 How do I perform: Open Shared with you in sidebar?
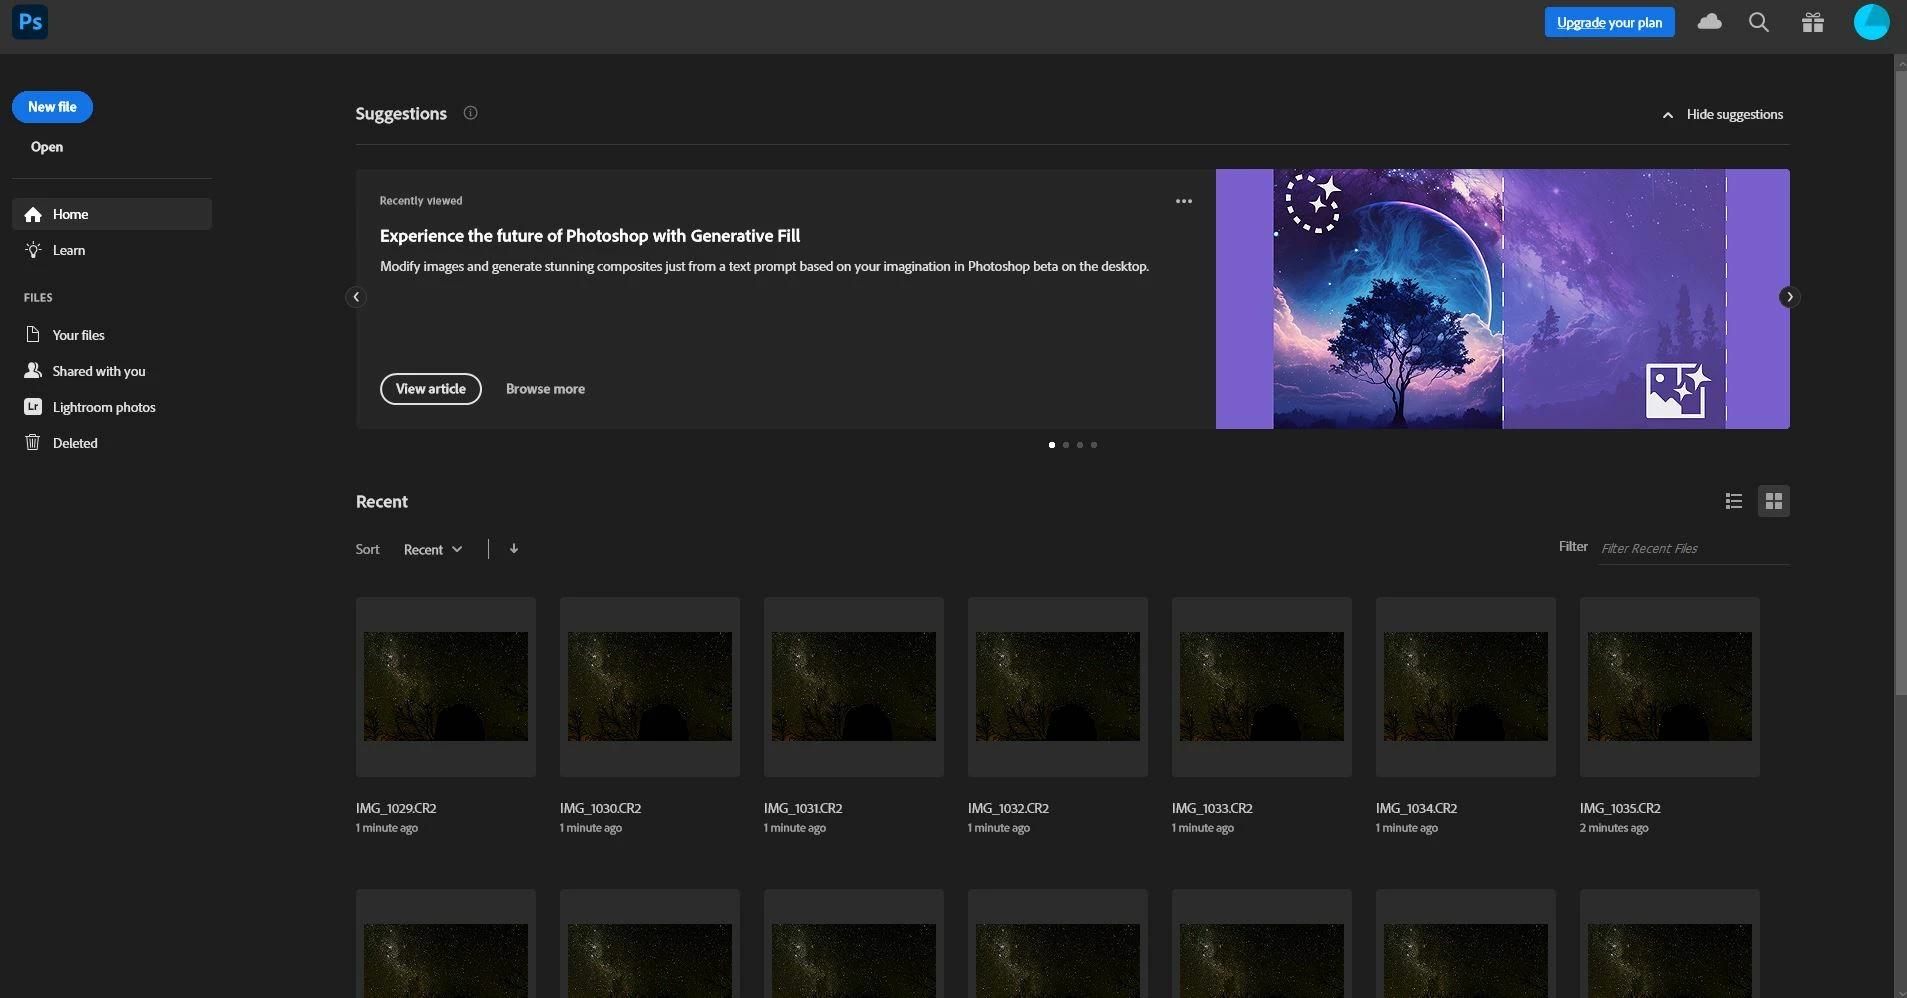[x=112, y=371]
